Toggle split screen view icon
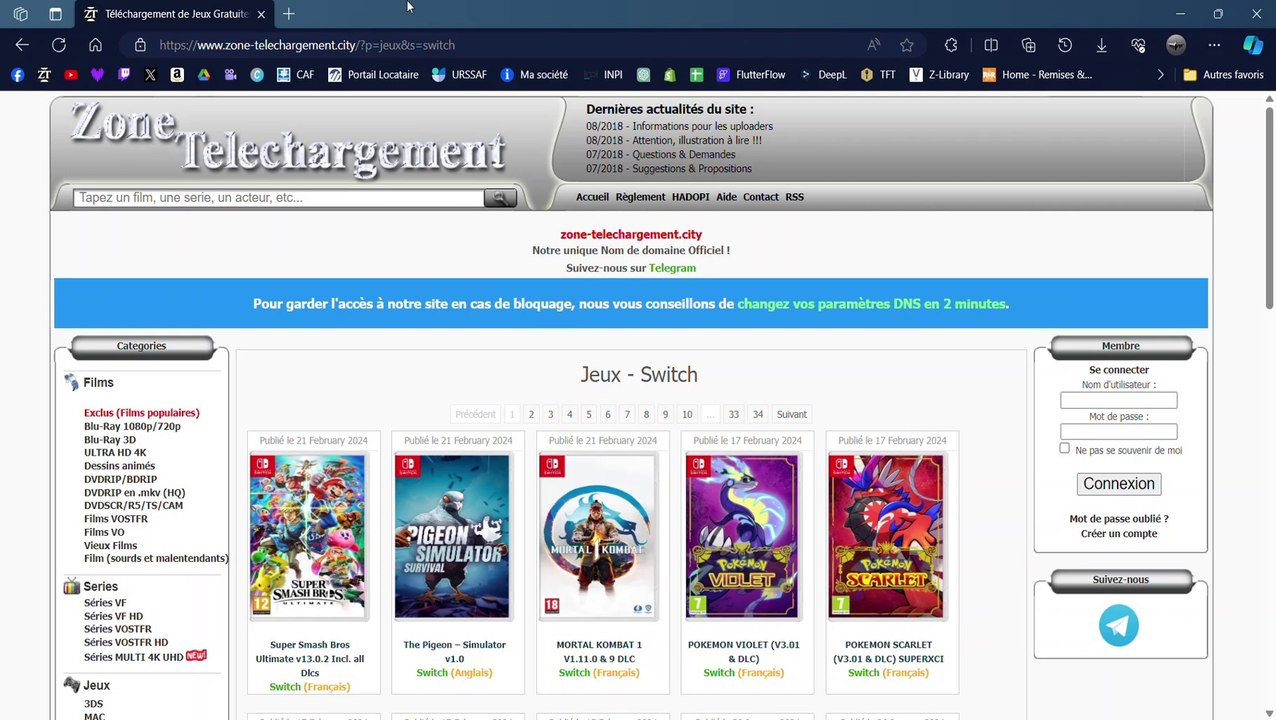Image resolution: width=1276 pixels, height=720 pixels. (991, 45)
